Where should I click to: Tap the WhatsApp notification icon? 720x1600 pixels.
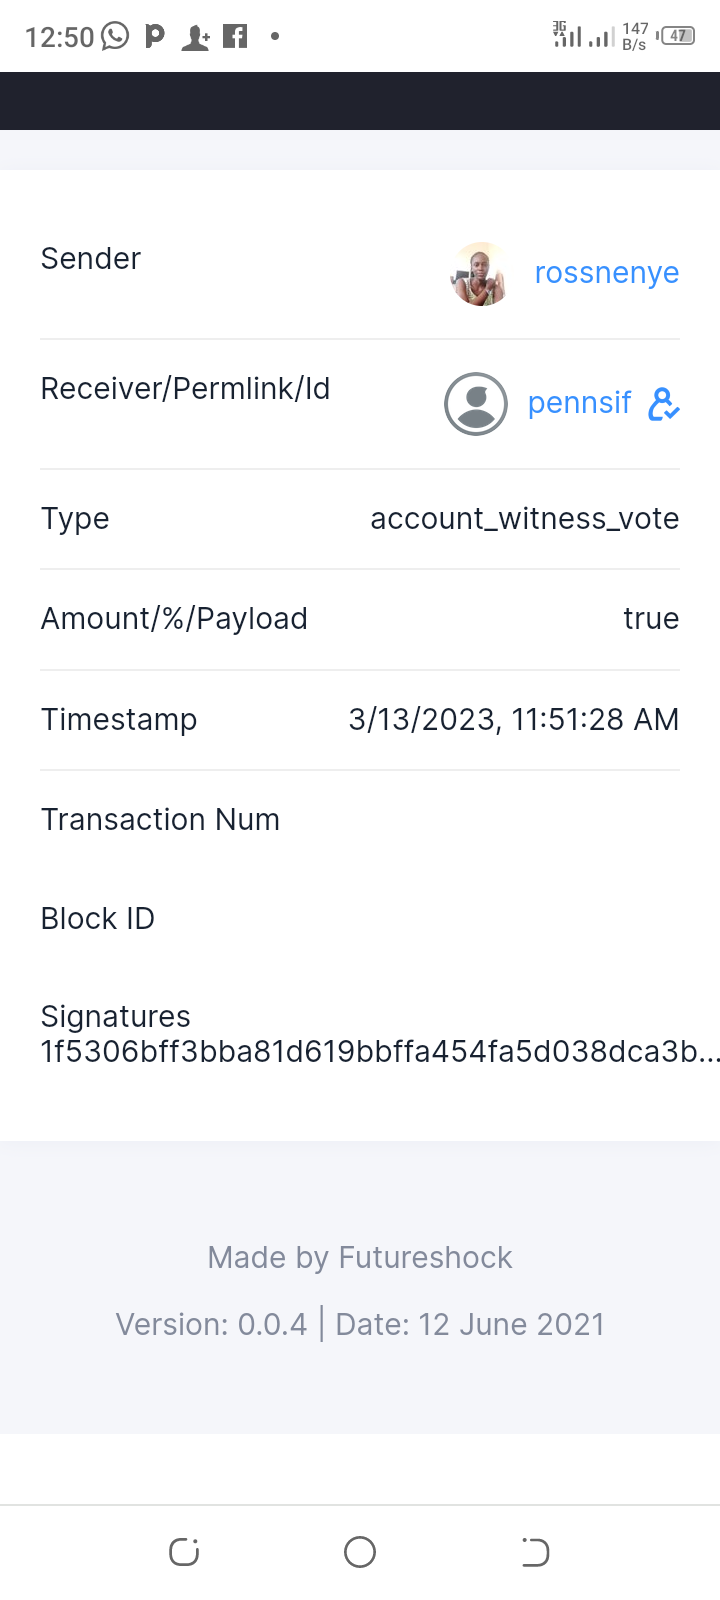[116, 37]
